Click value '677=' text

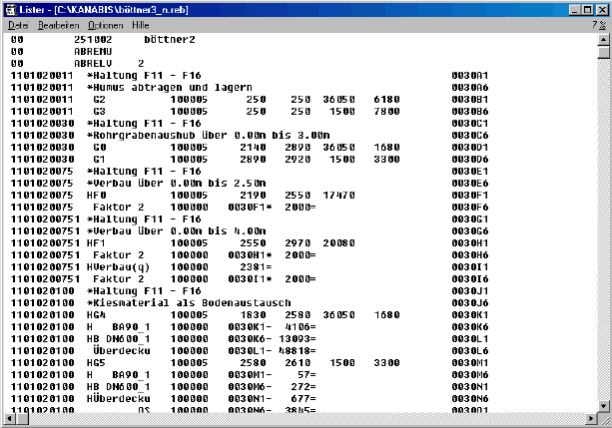click(x=303, y=399)
